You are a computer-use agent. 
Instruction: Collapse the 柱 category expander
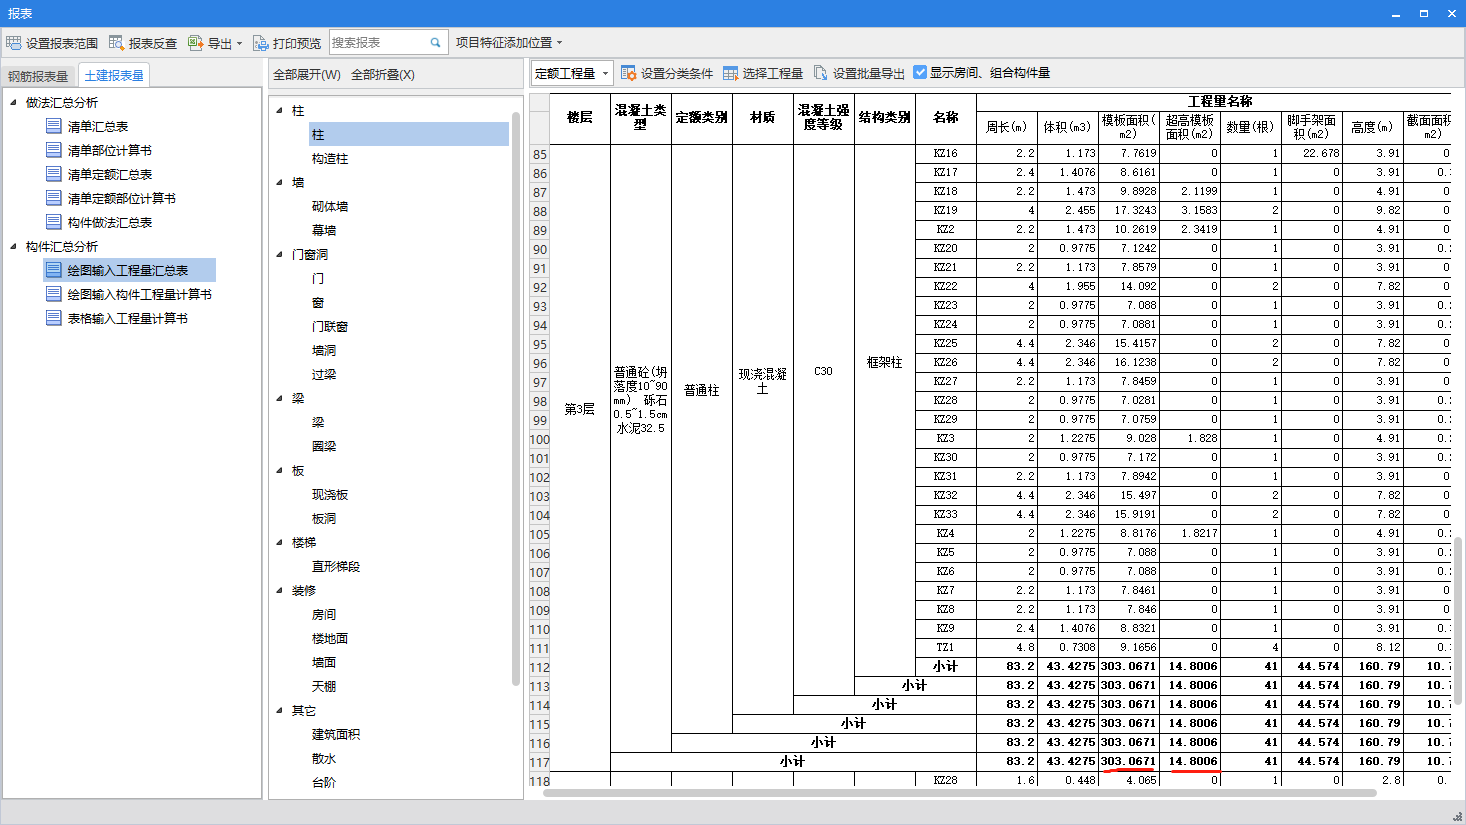coord(280,110)
